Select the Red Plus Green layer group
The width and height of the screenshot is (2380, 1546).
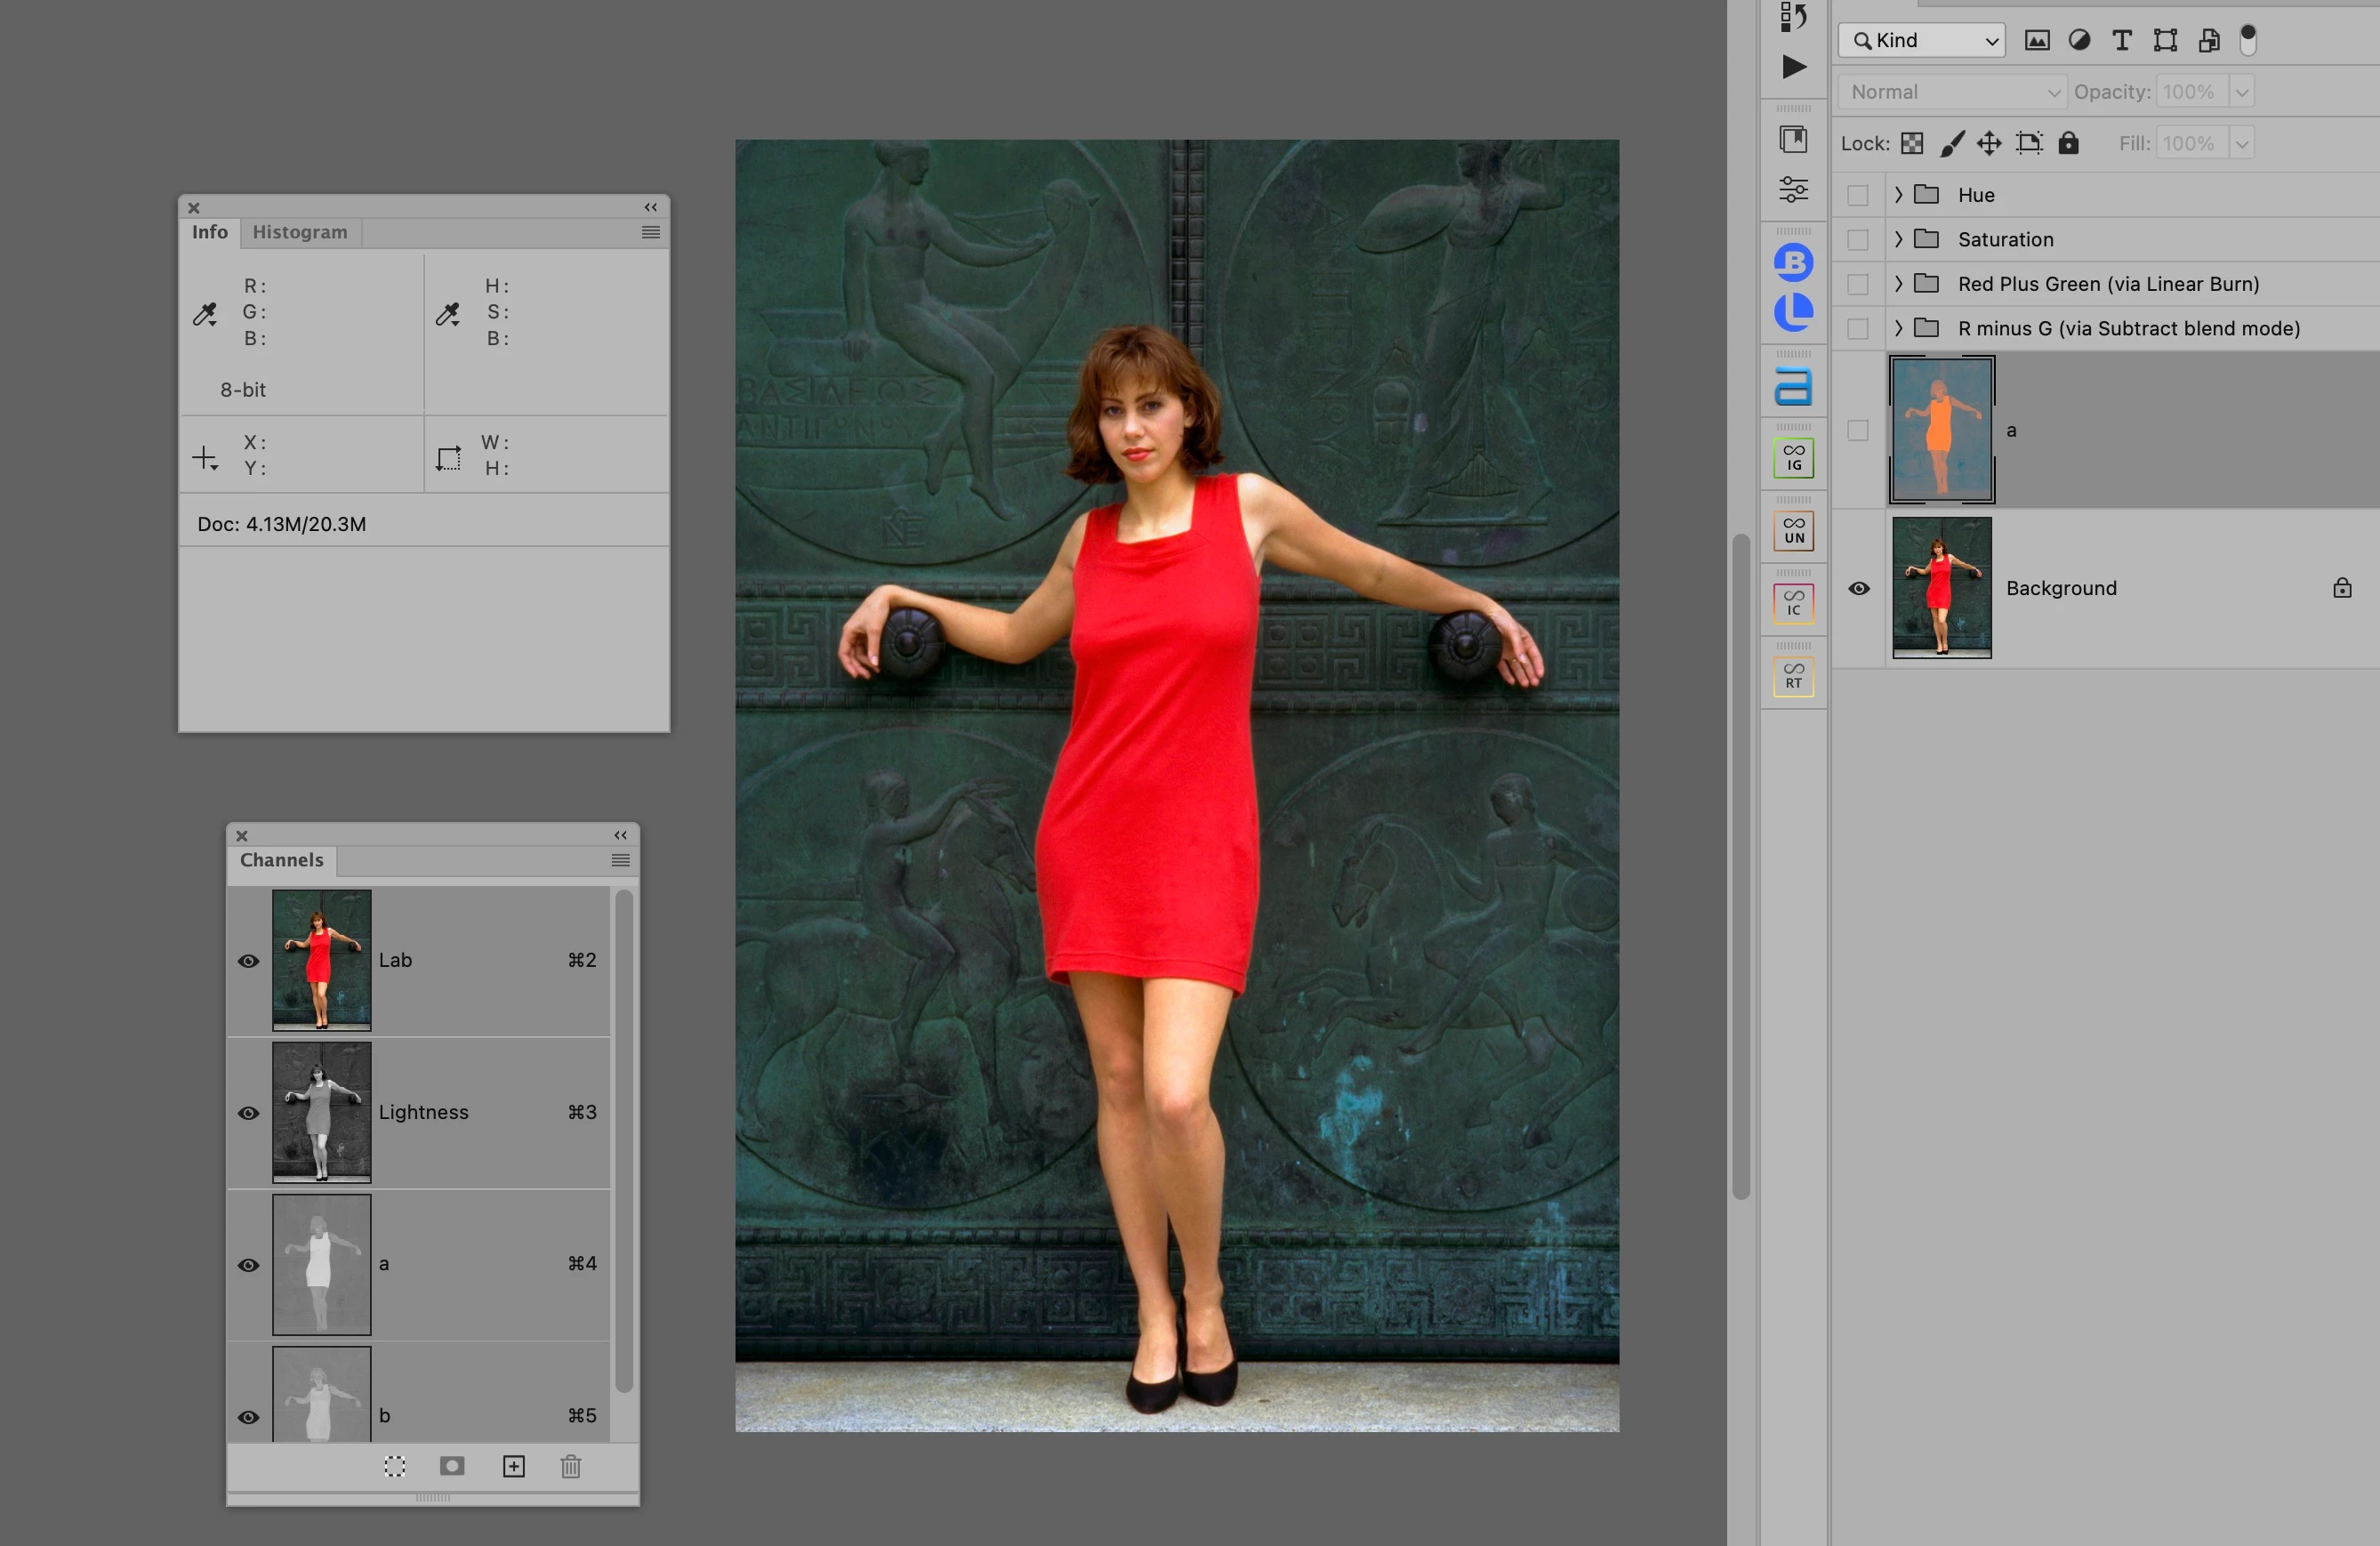[x=2108, y=284]
